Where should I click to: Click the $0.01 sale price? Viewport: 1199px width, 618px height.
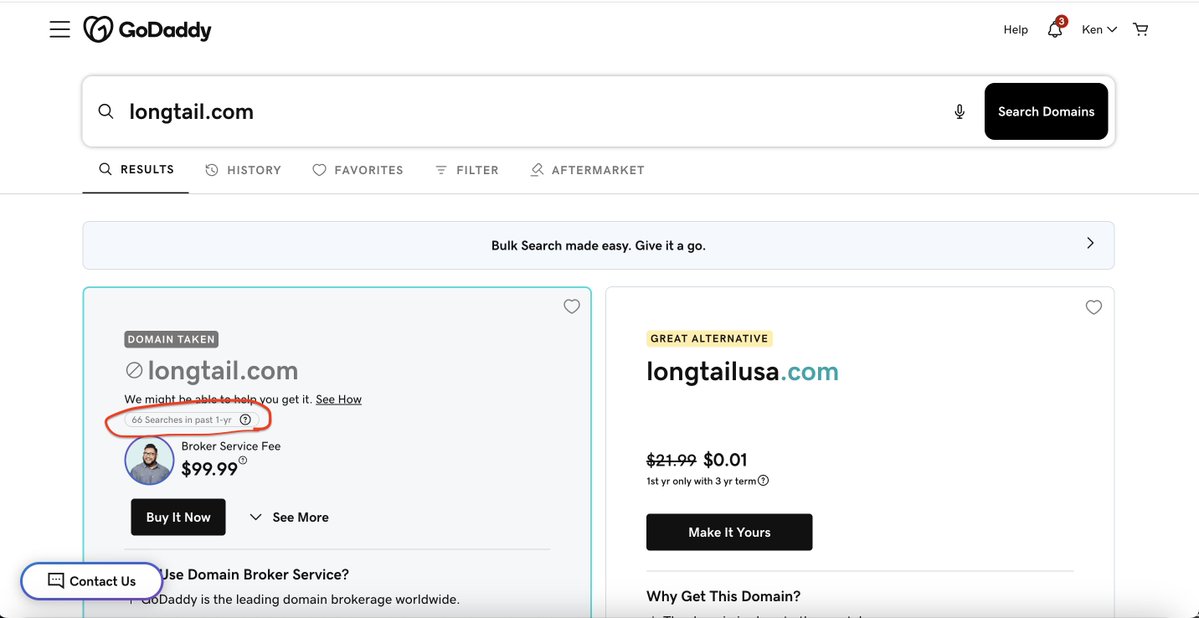[x=725, y=460]
